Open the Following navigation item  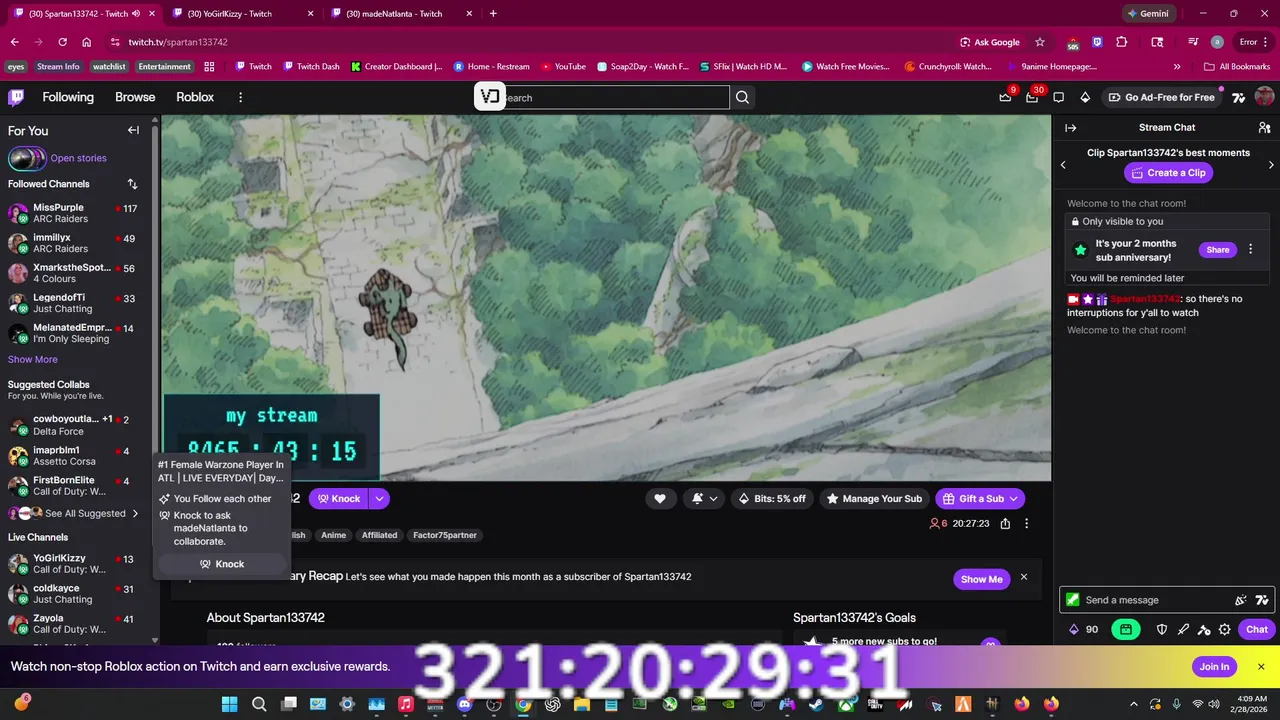[68, 97]
